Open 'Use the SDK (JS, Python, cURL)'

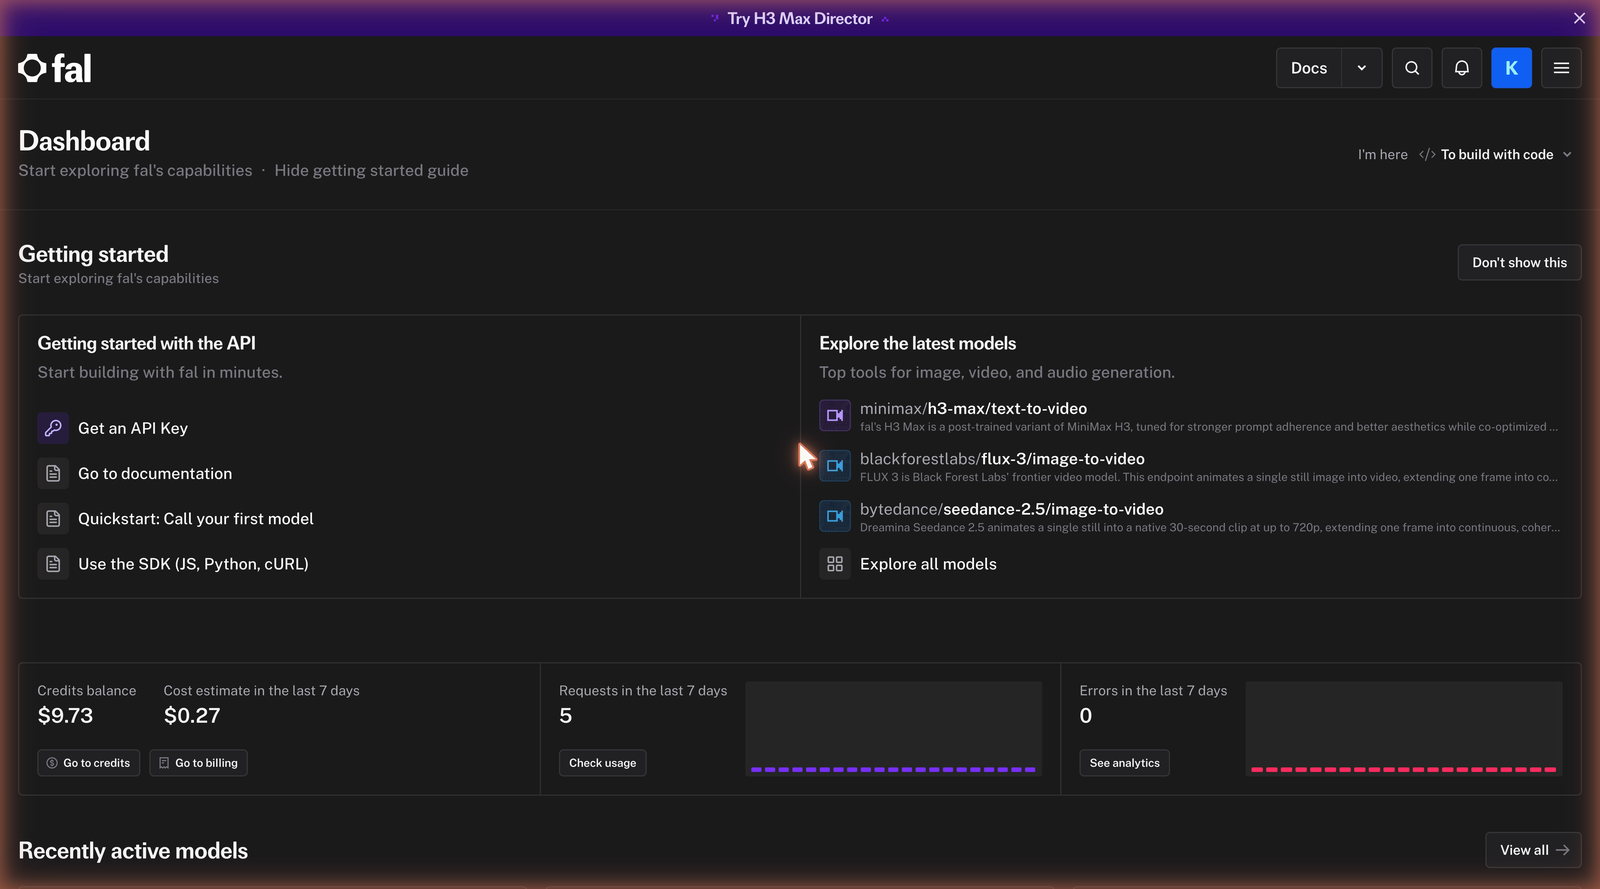193,564
